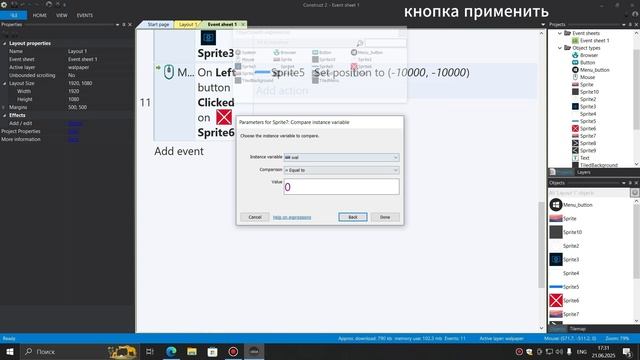
Task: Select the Text object icon in the Projects tree
Action: [x=575, y=158]
